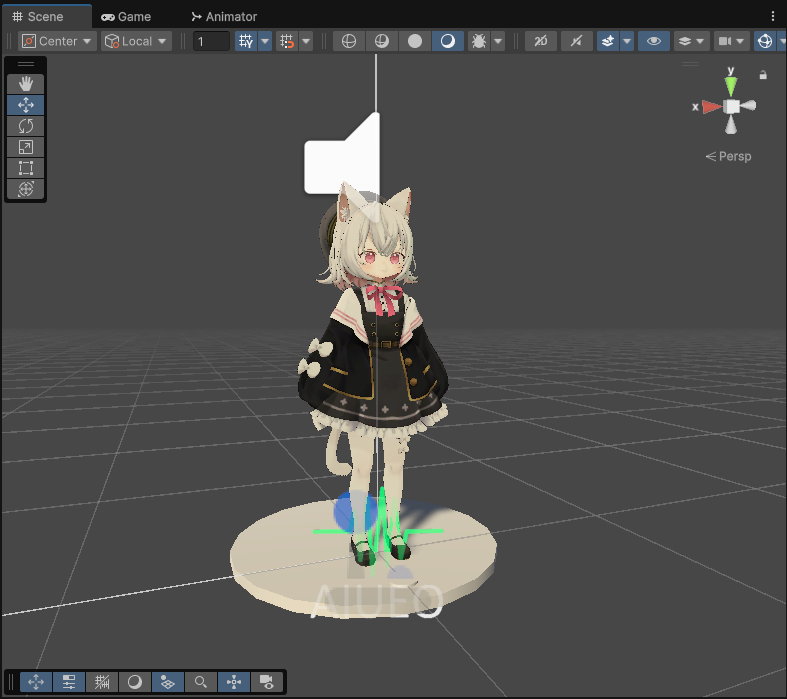Open the Center pivot dropdown

point(57,41)
